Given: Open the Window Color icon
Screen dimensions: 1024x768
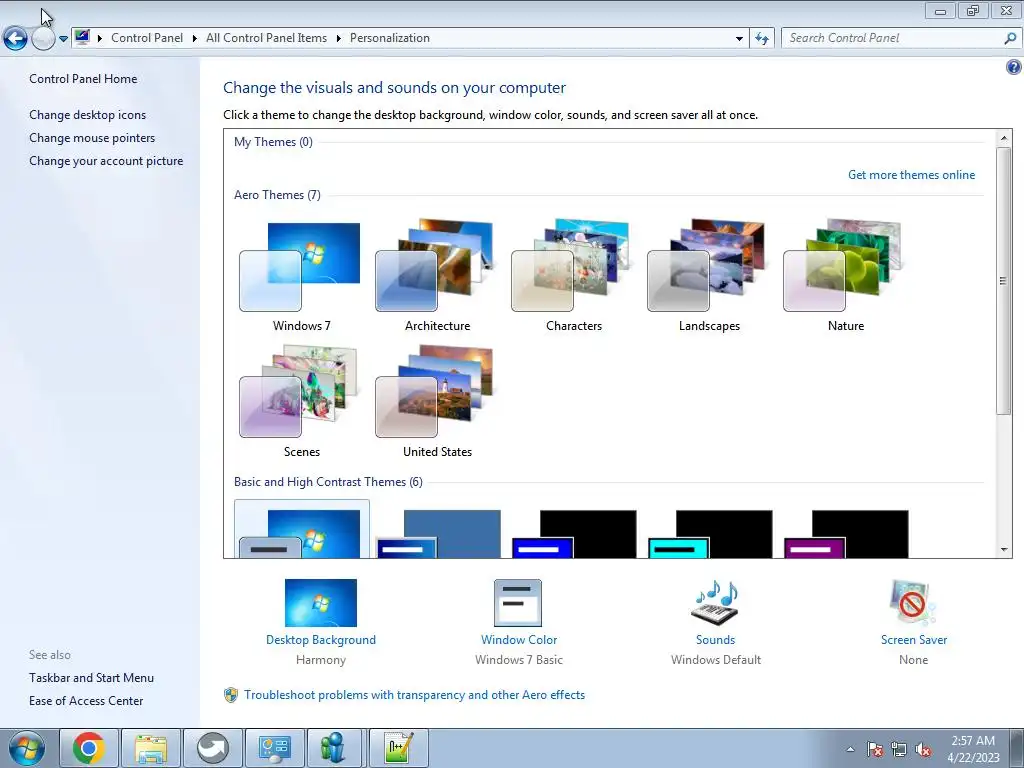Looking at the screenshot, I should pyautogui.click(x=518, y=603).
